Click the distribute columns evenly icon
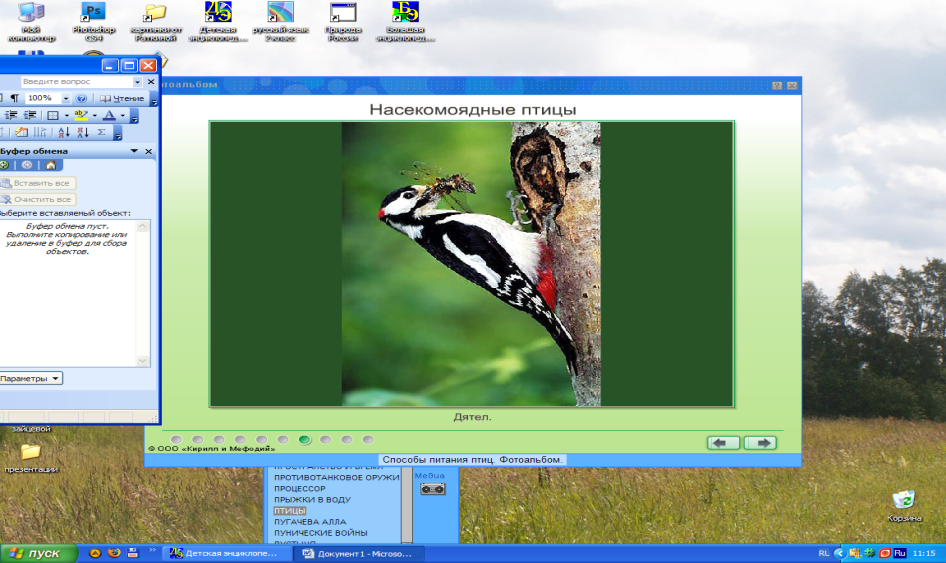This screenshot has height=563, width=946. click(40, 132)
